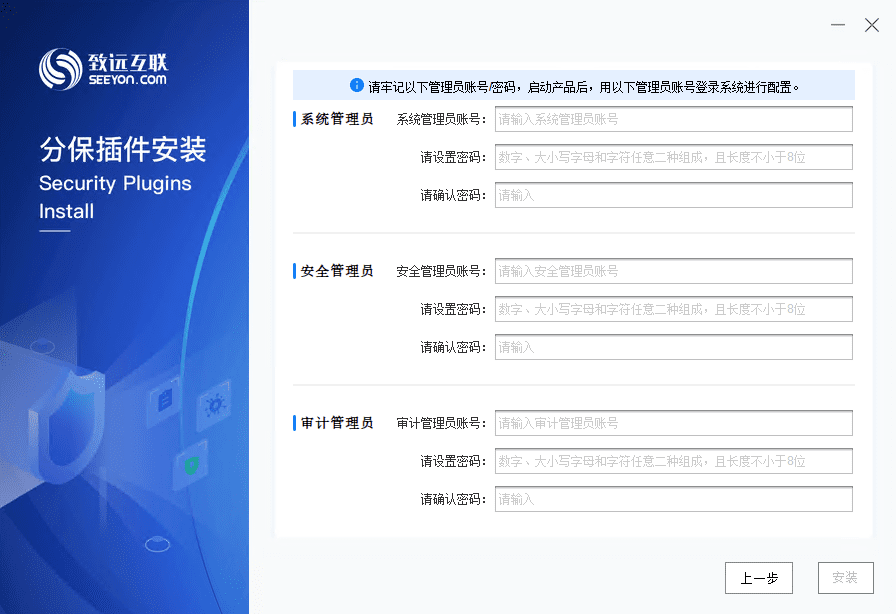Minimize the installer window

coord(838,25)
